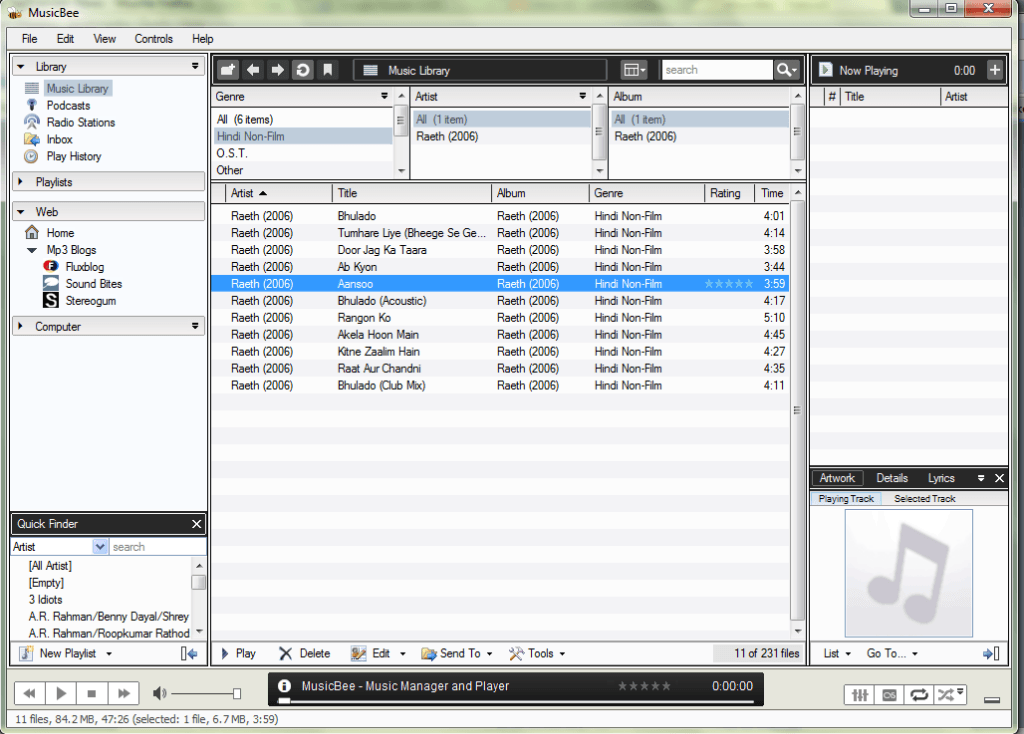Collapse the Web section
Image resolution: width=1024 pixels, height=734 pixels.
(21, 212)
